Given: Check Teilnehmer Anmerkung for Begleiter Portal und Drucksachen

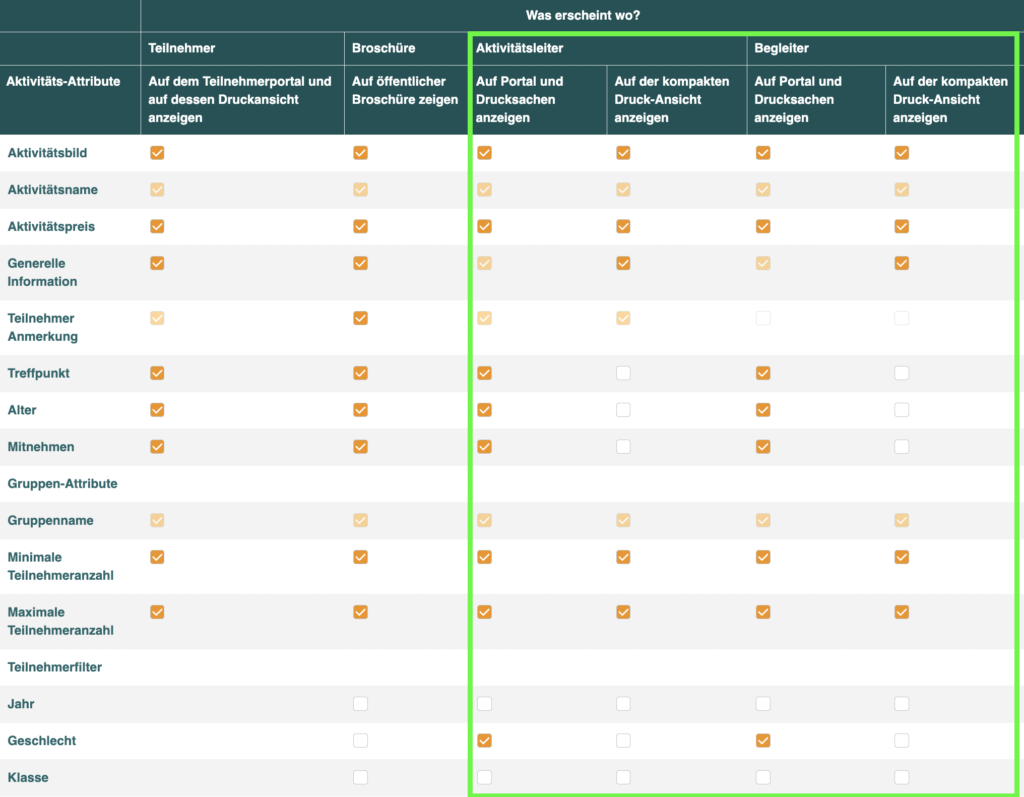Looking at the screenshot, I should [763, 318].
